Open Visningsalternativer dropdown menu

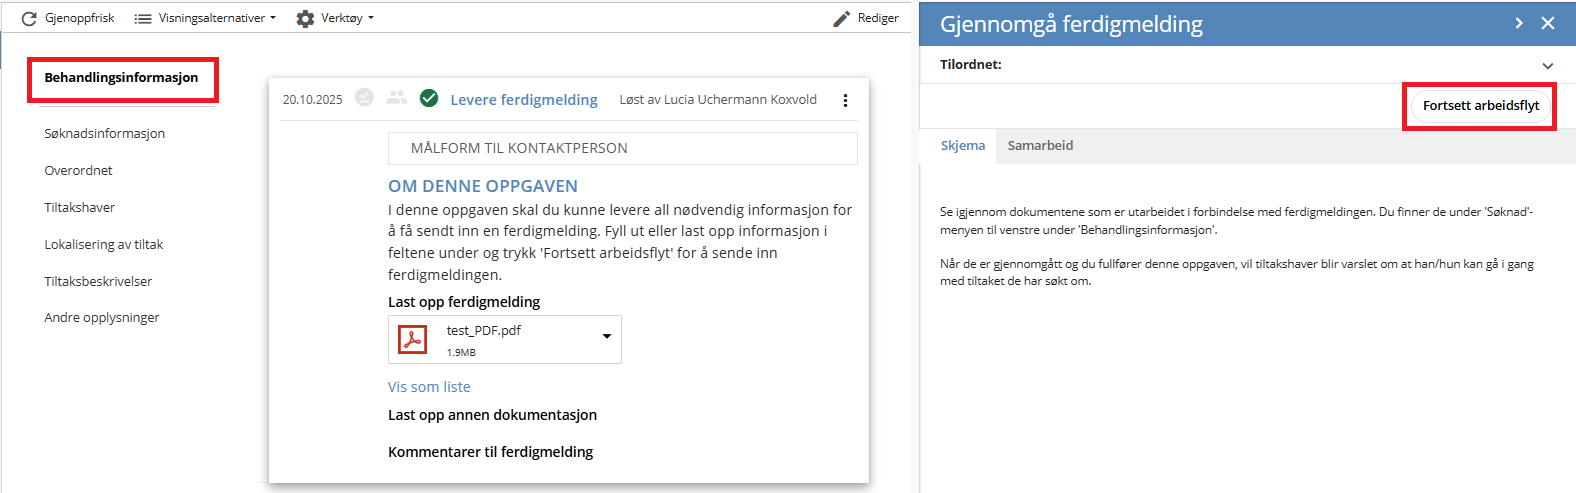[205, 18]
